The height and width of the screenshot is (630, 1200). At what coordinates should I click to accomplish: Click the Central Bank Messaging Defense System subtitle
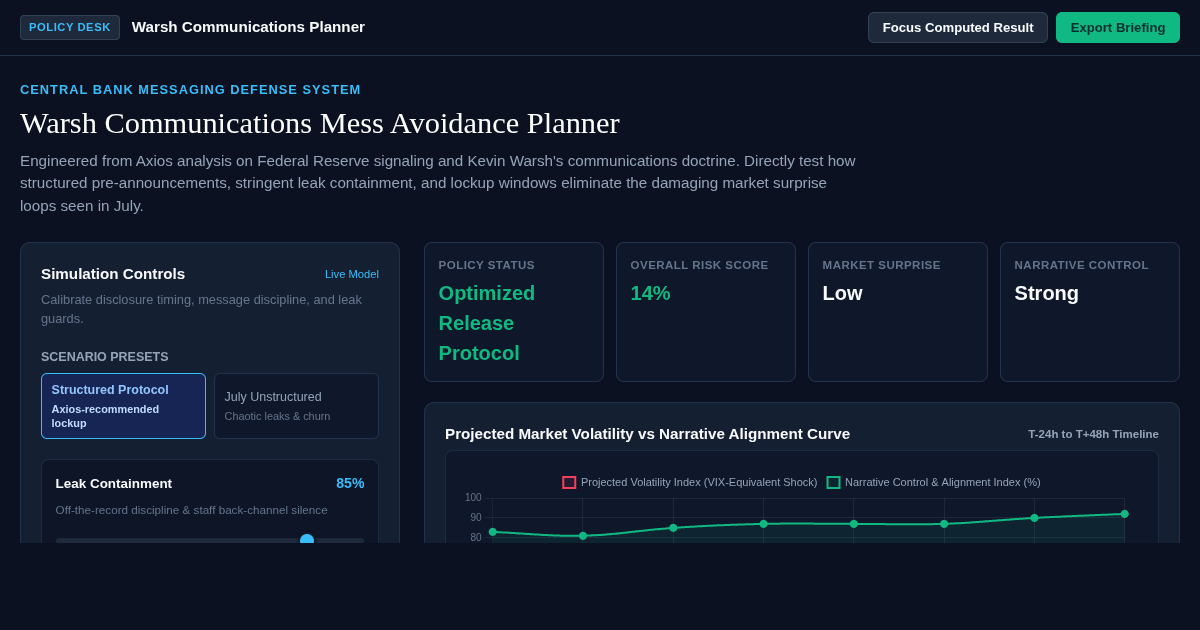(190, 89)
